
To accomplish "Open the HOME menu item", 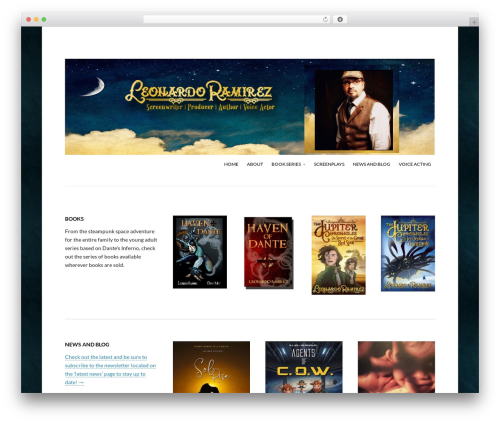I will tap(231, 164).
